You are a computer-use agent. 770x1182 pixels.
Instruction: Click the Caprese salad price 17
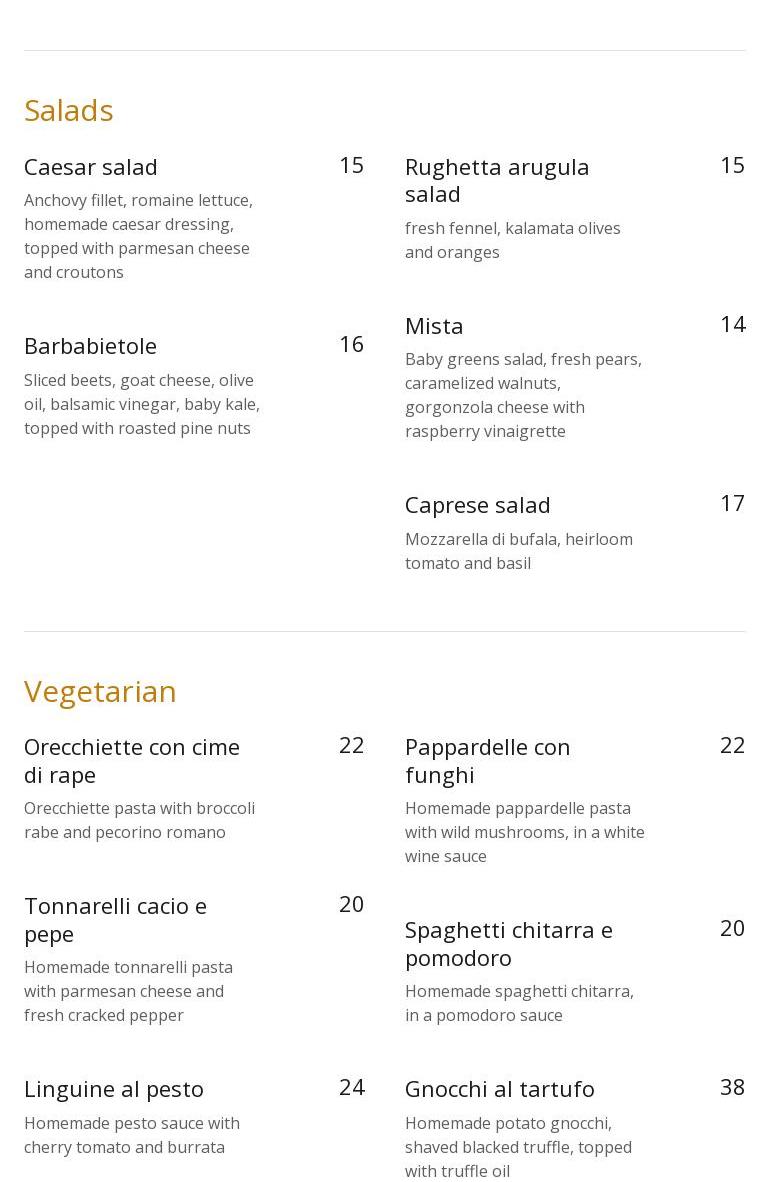pos(732,503)
